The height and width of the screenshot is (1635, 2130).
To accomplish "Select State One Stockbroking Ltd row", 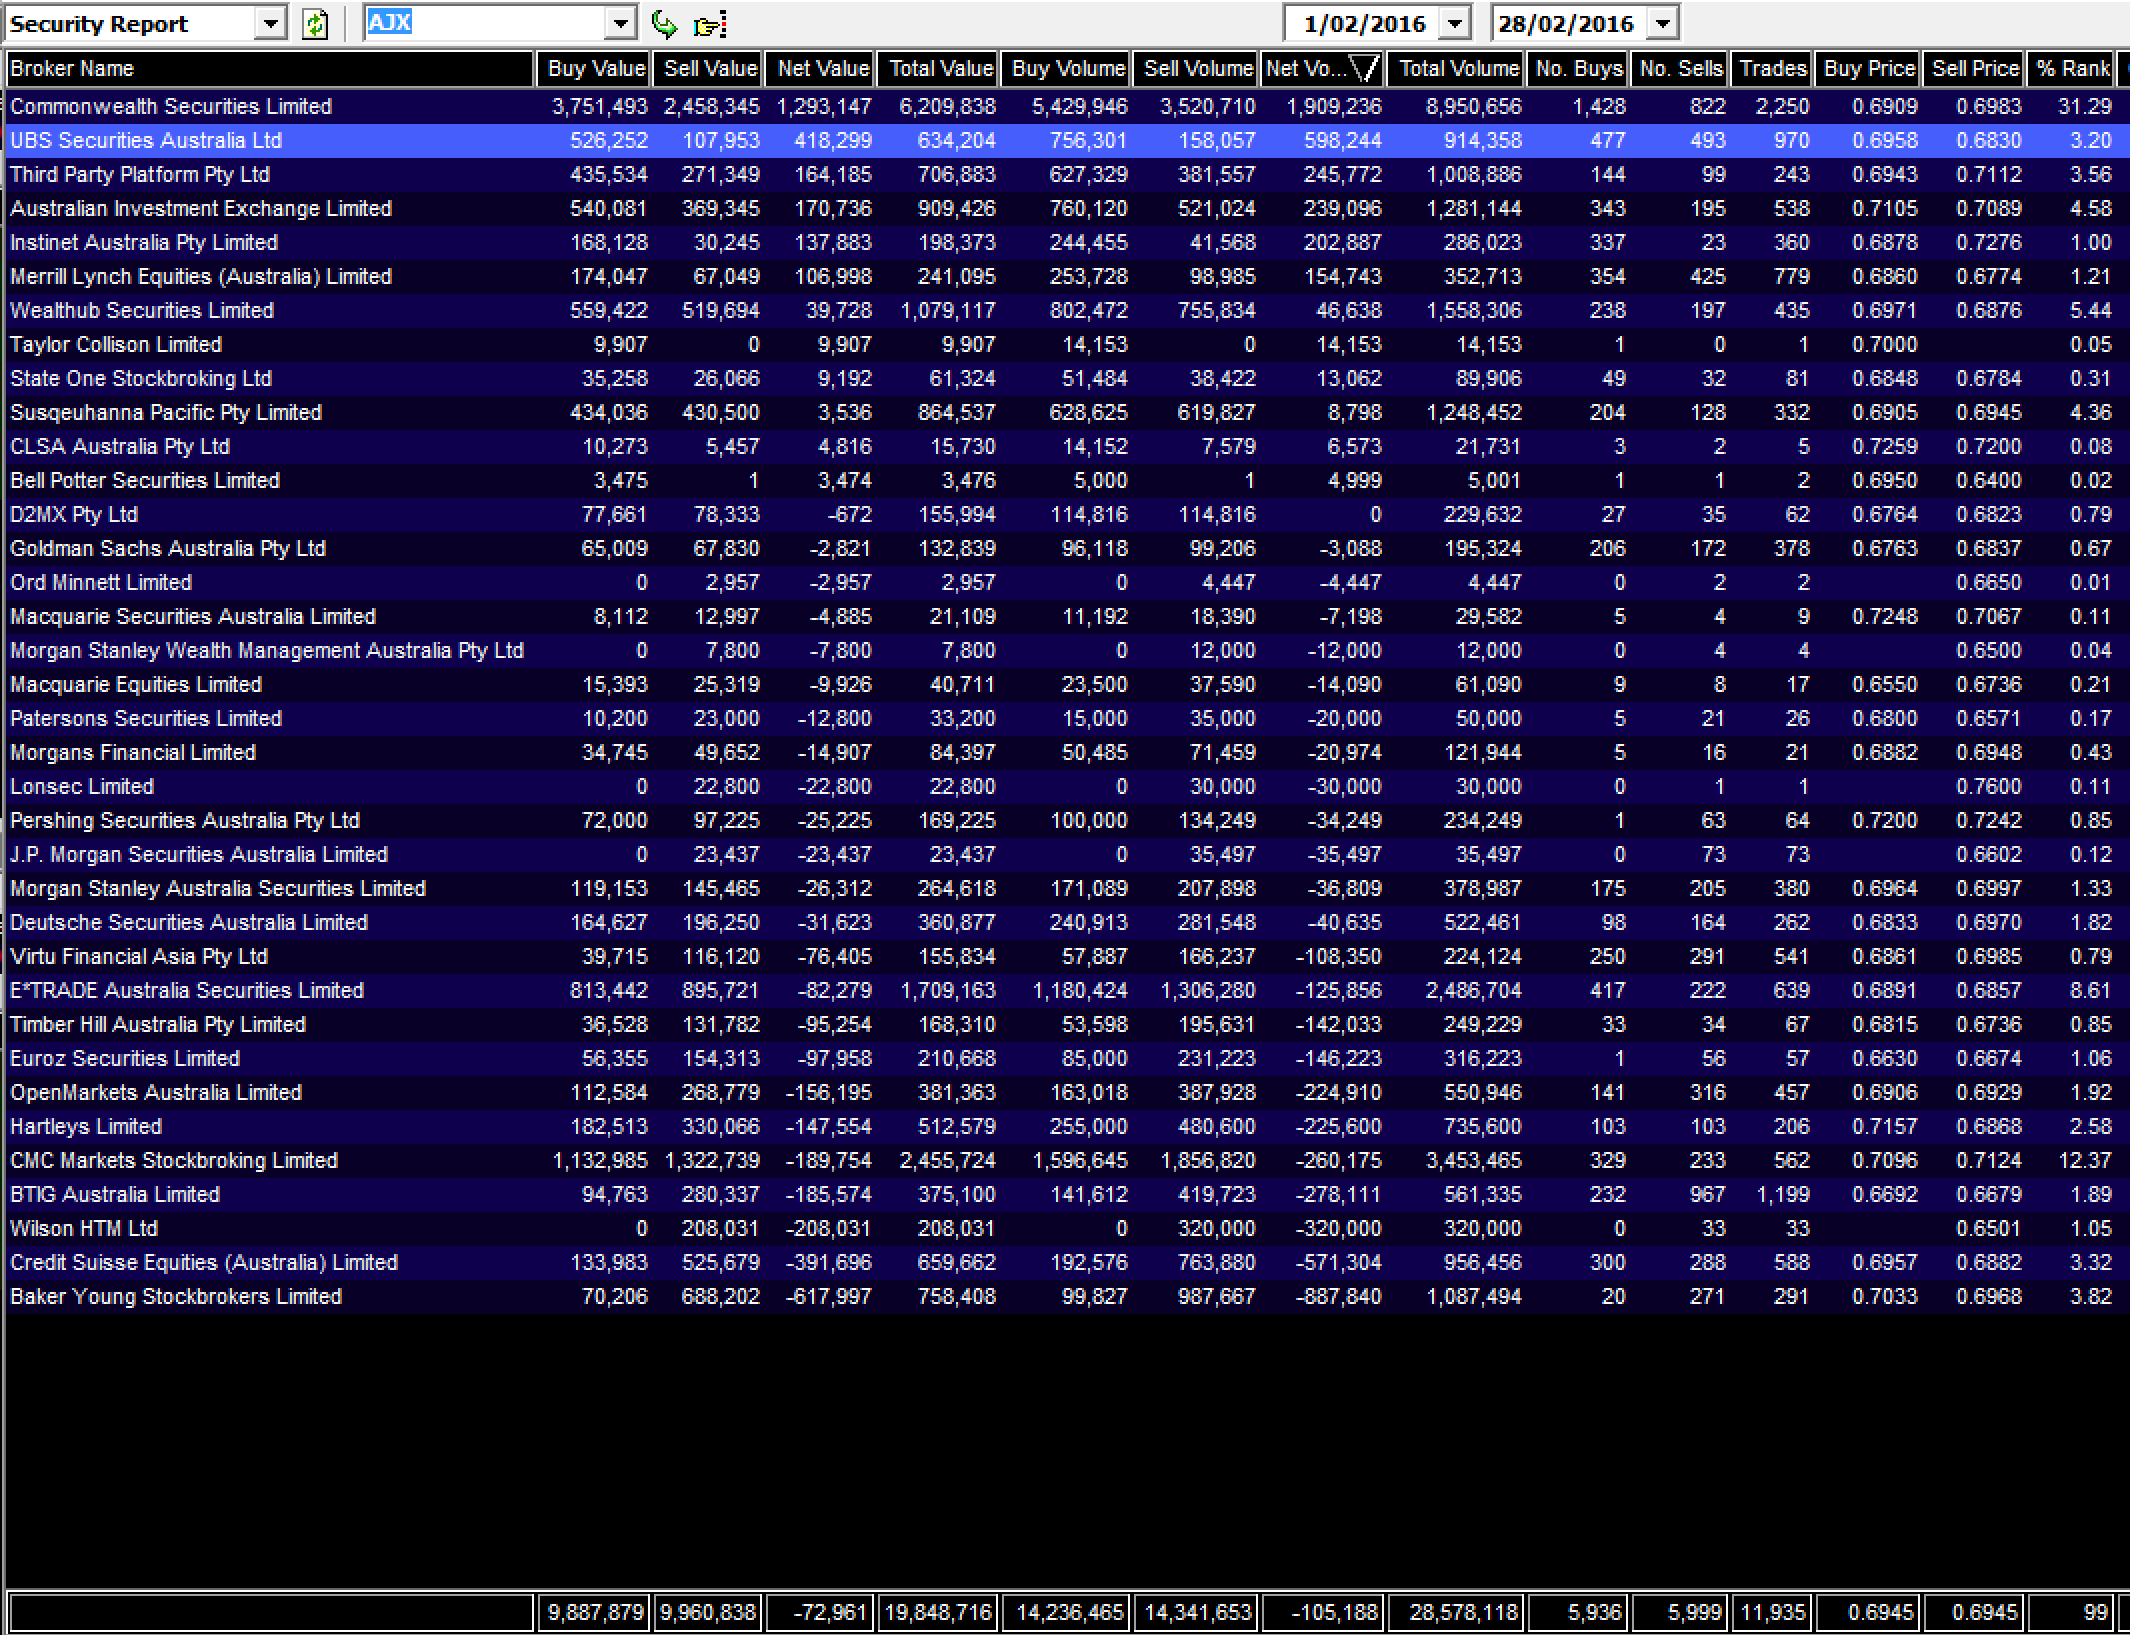I will 1067,378.
